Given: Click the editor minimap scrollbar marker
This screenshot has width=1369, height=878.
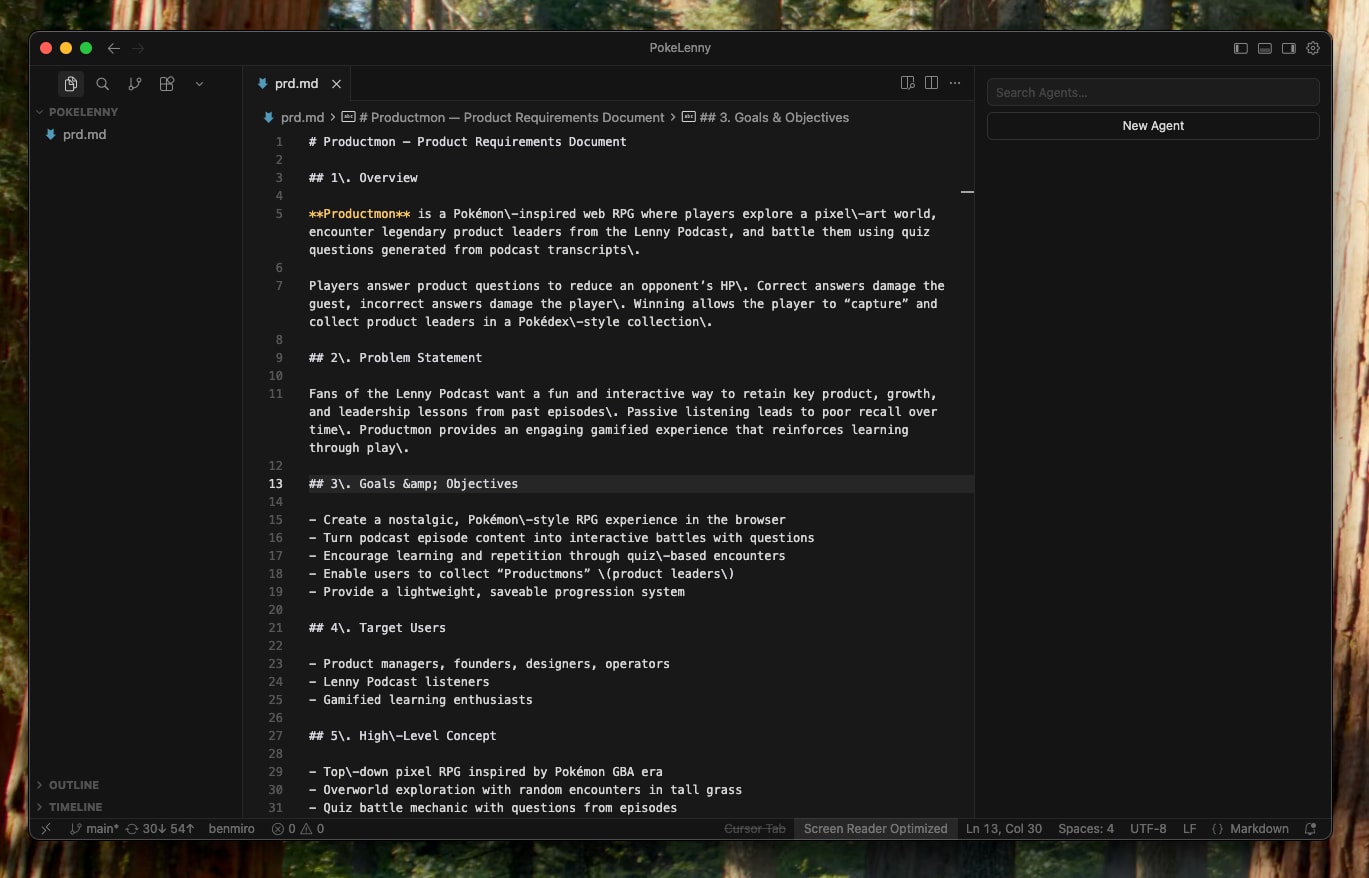Looking at the screenshot, I should click(x=967, y=191).
